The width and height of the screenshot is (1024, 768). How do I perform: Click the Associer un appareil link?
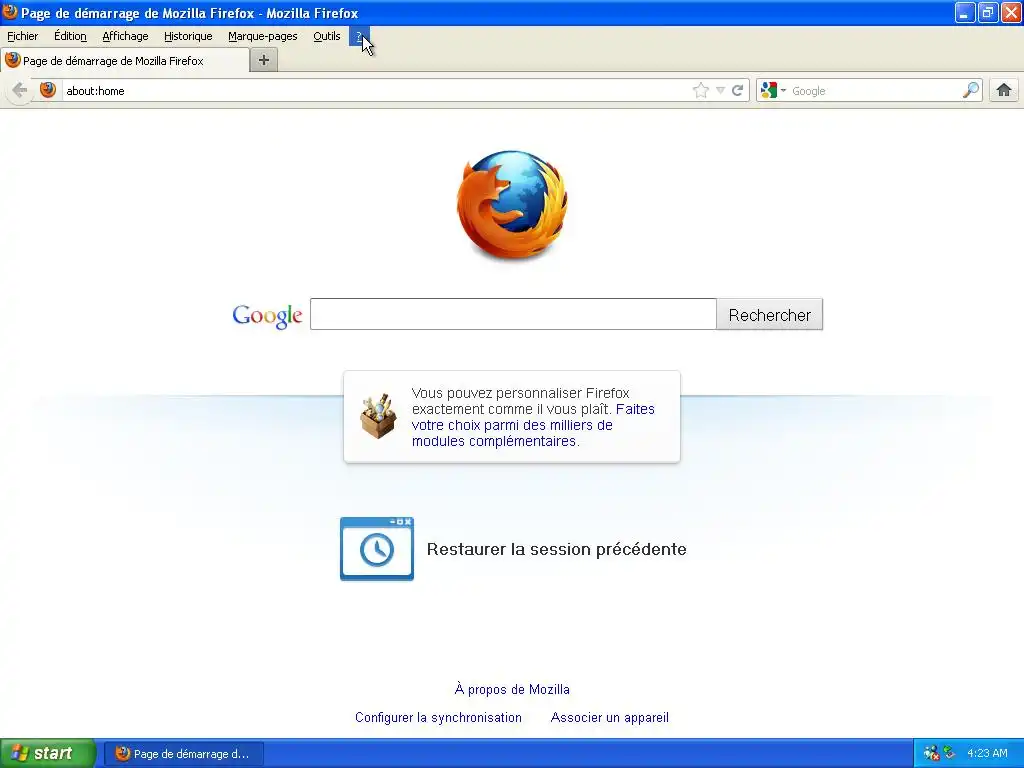pos(609,717)
